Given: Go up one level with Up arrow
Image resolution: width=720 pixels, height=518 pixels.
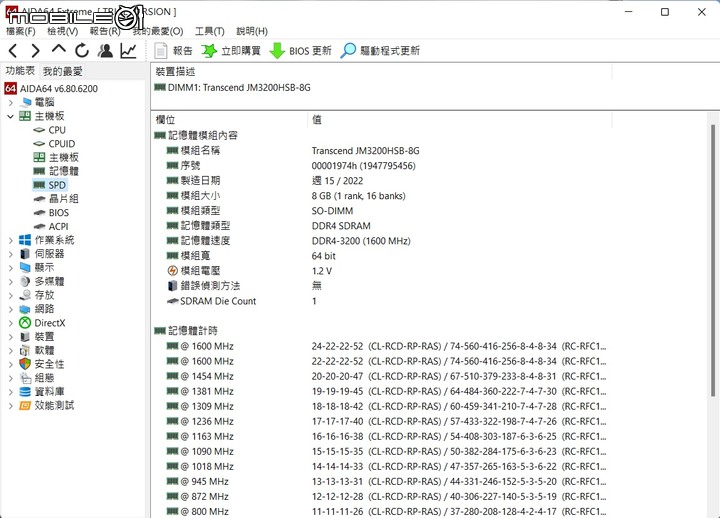Looking at the screenshot, I should point(59,50).
